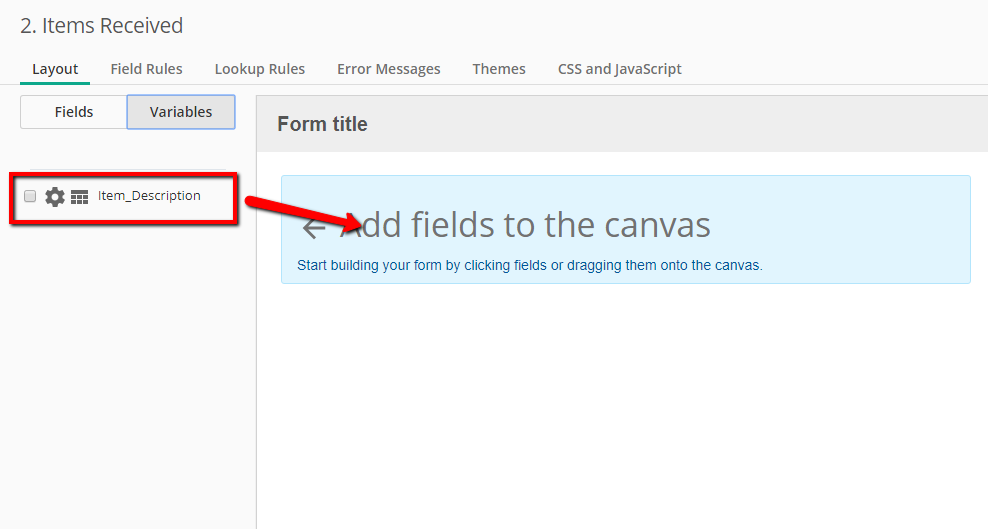This screenshot has height=529, width=988.
Task: Click the left arrow icon in canvas
Action: click(x=314, y=227)
